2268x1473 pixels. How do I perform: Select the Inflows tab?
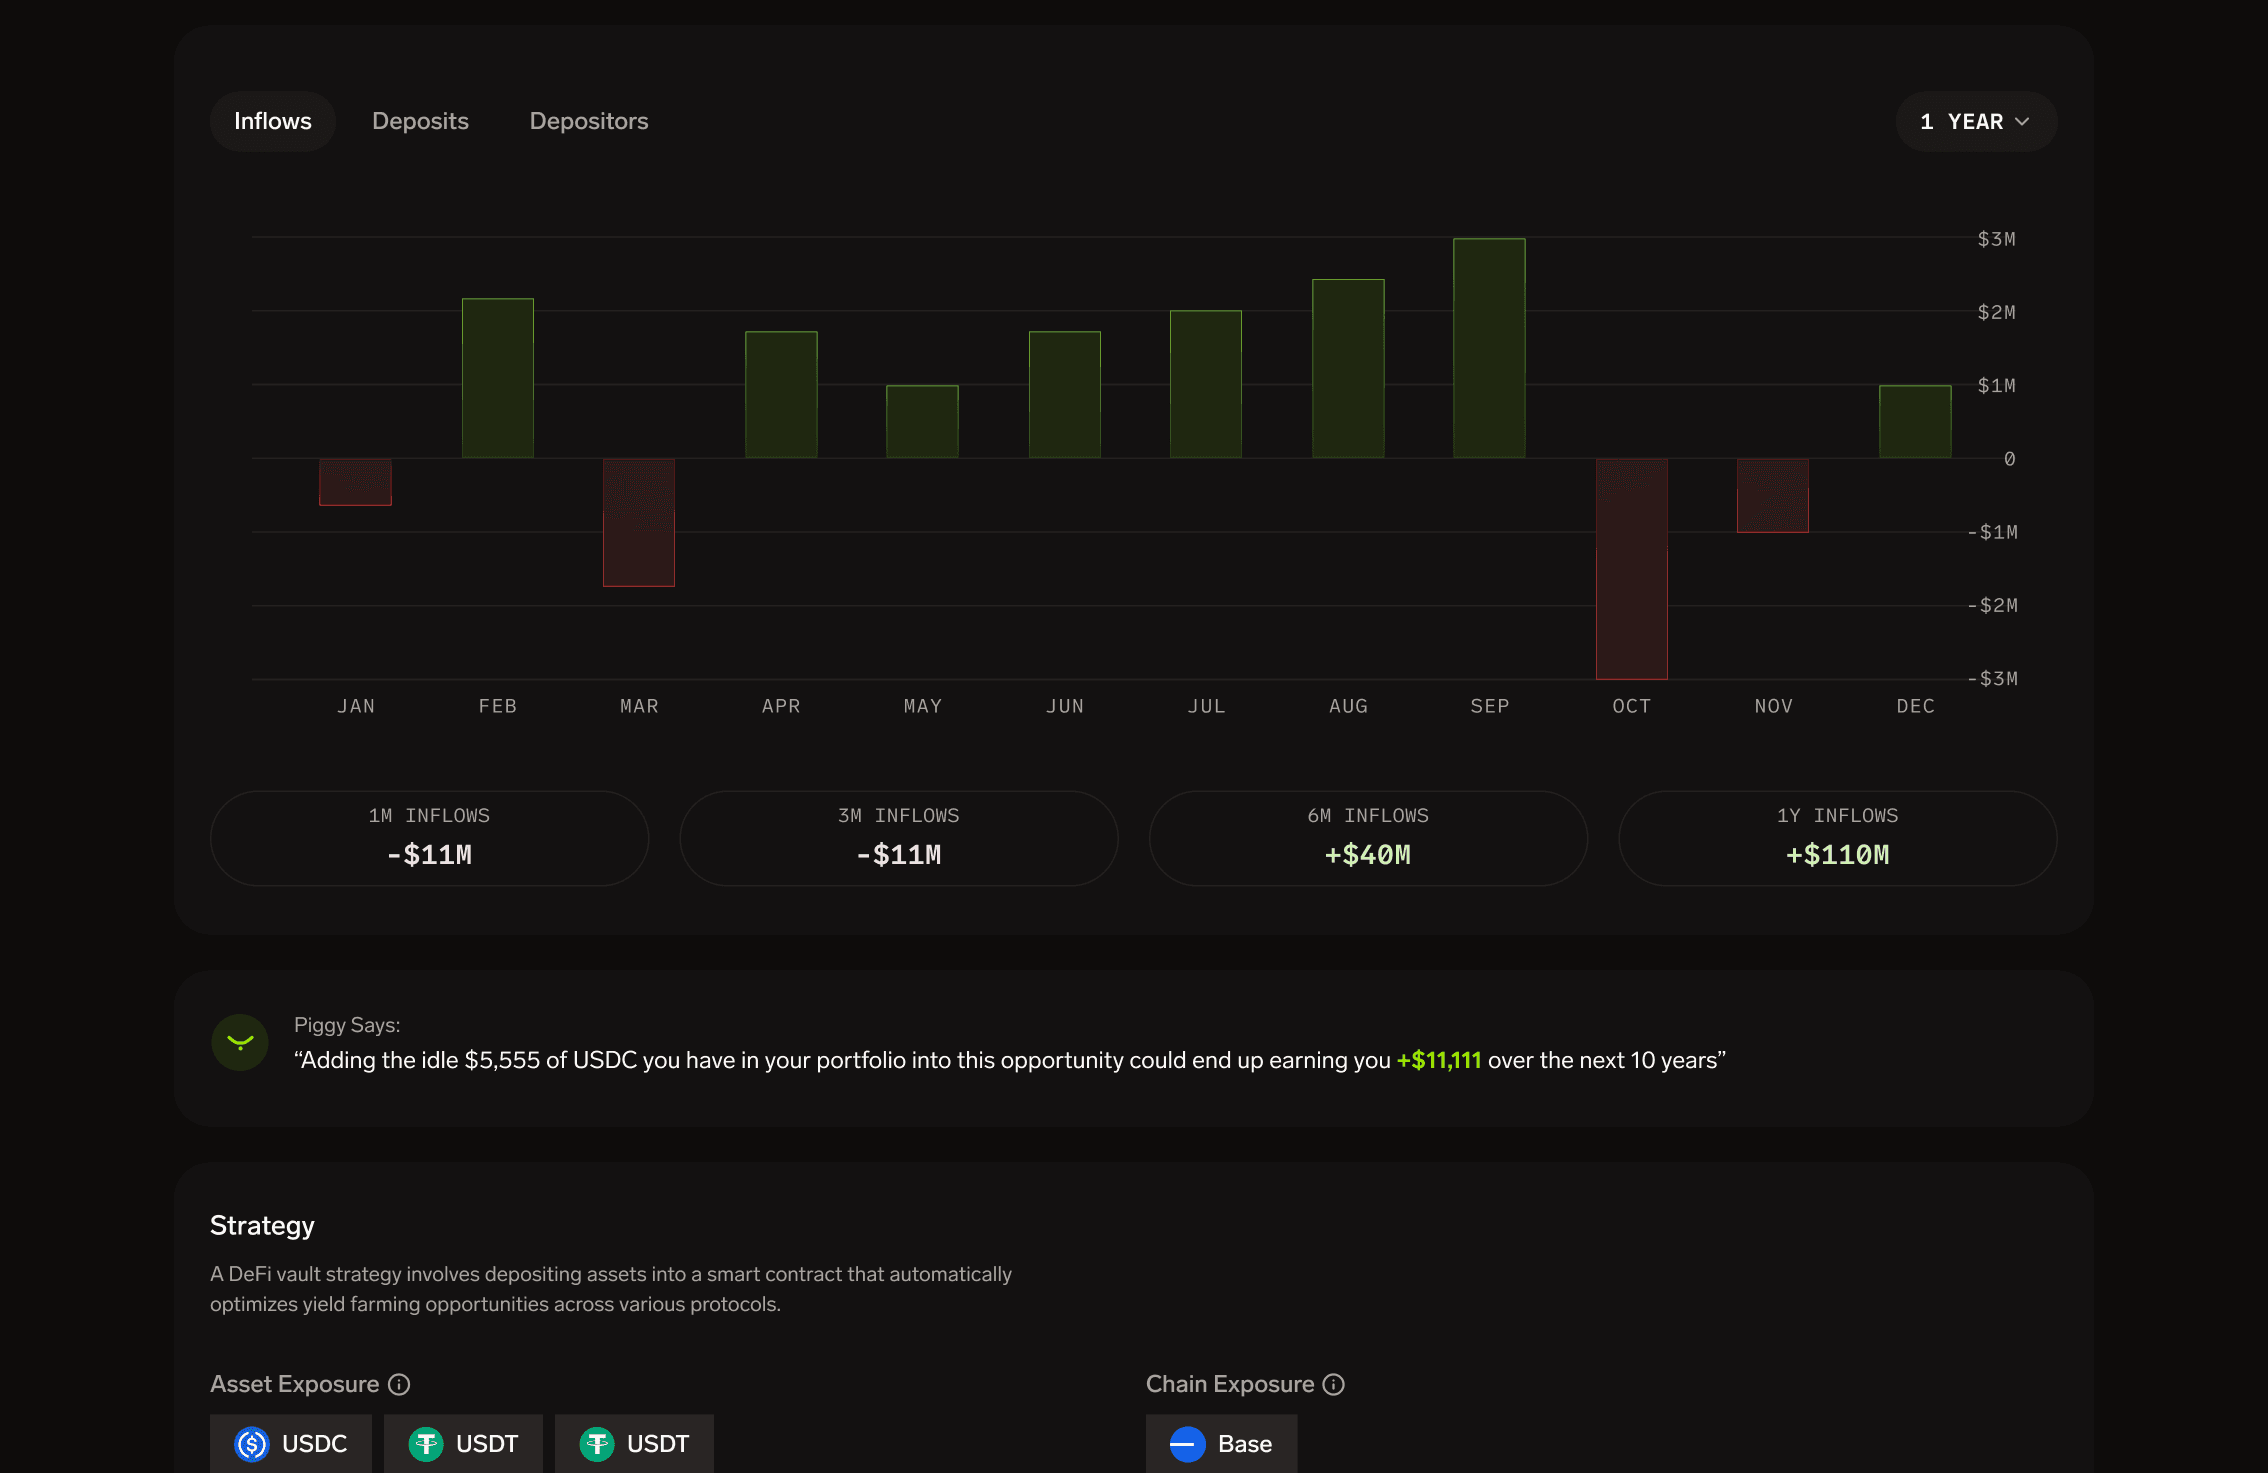[x=272, y=121]
